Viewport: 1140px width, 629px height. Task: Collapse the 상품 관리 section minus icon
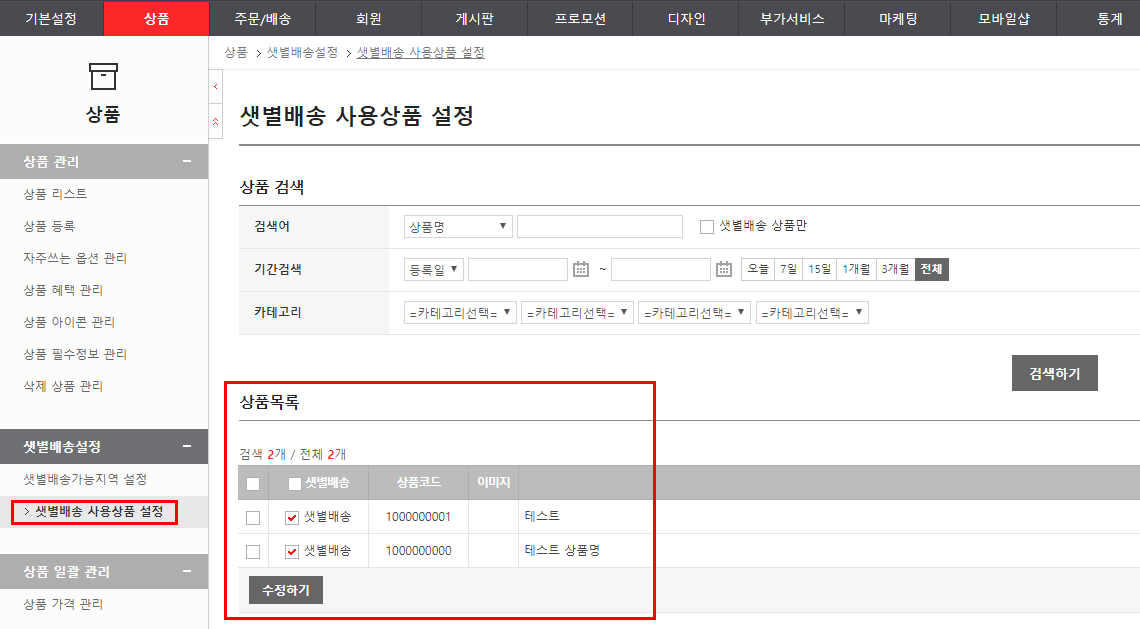point(186,162)
